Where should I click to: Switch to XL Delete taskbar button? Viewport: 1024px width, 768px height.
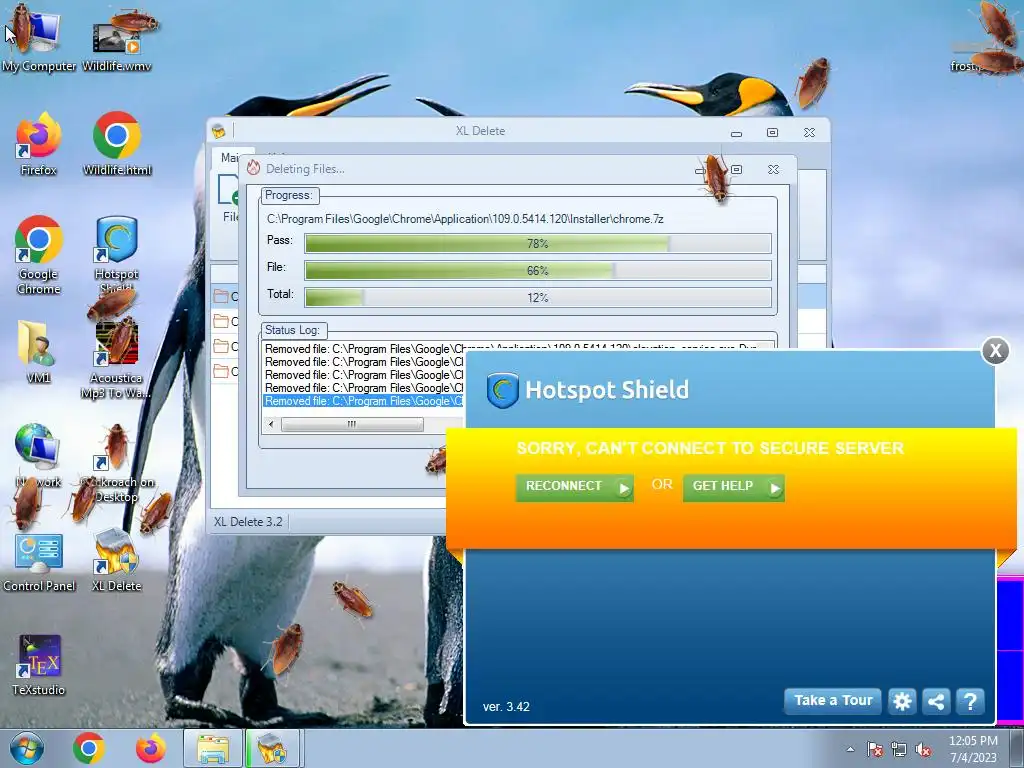coord(272,748)
